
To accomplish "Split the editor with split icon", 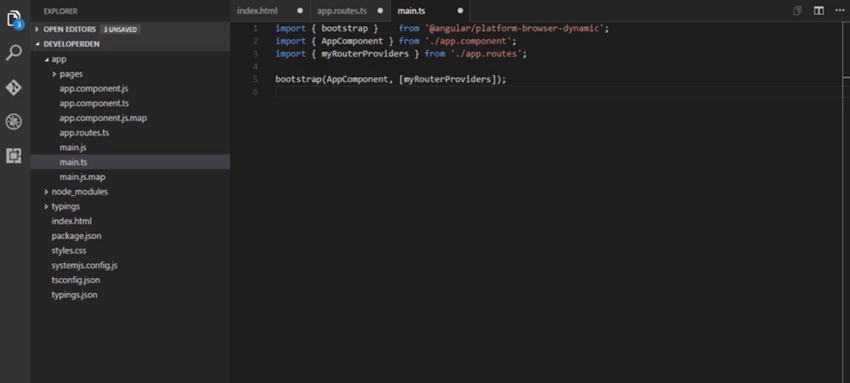I will 819,11.
